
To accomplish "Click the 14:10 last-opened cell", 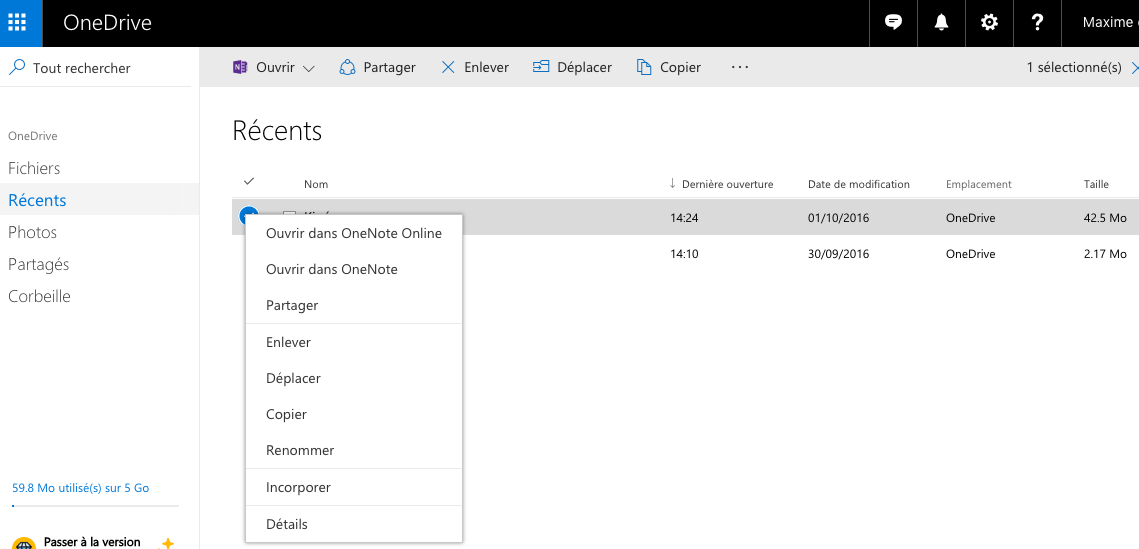I will (x=684, y=253).
